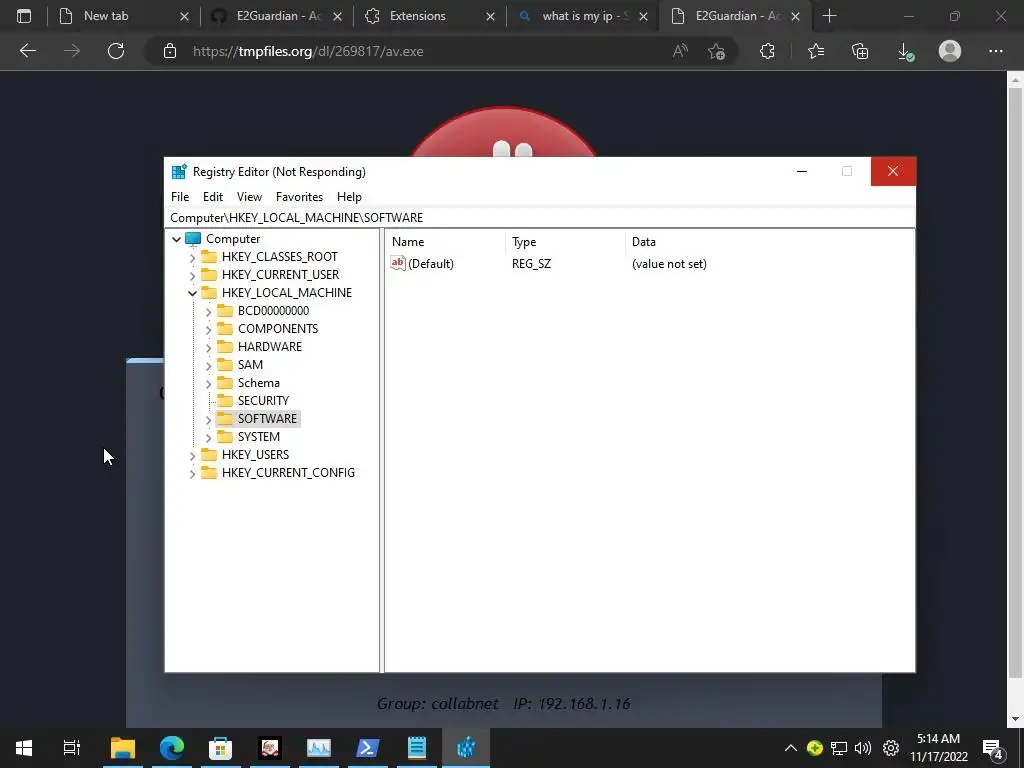Expand the SOFTWARE key arrow

[x=208, y=419]
